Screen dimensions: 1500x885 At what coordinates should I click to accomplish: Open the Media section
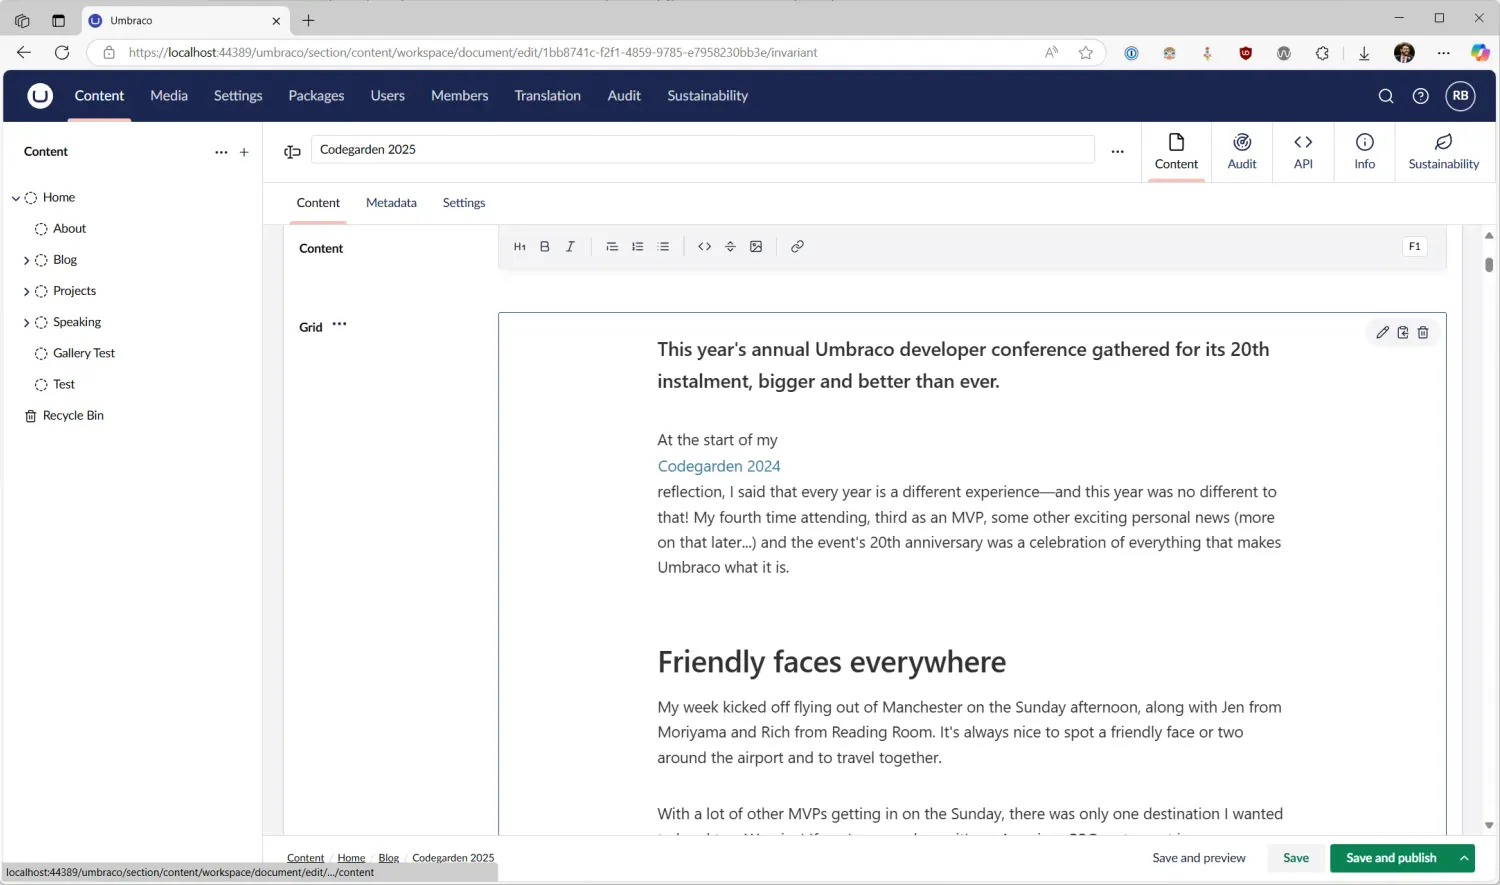pyautogui.click(x=168, y=95)
